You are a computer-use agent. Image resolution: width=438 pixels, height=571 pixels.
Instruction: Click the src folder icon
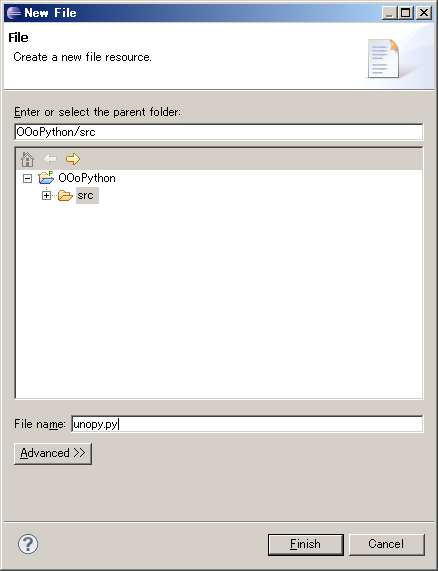pyautogui.click(x=66, y=196)
